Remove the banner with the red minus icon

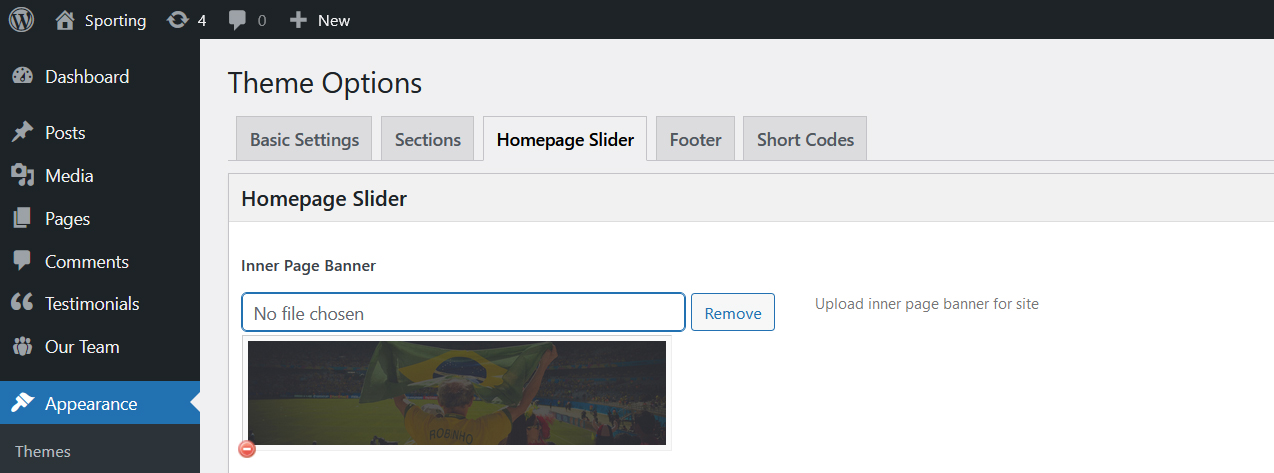click(x=247, y=449)
